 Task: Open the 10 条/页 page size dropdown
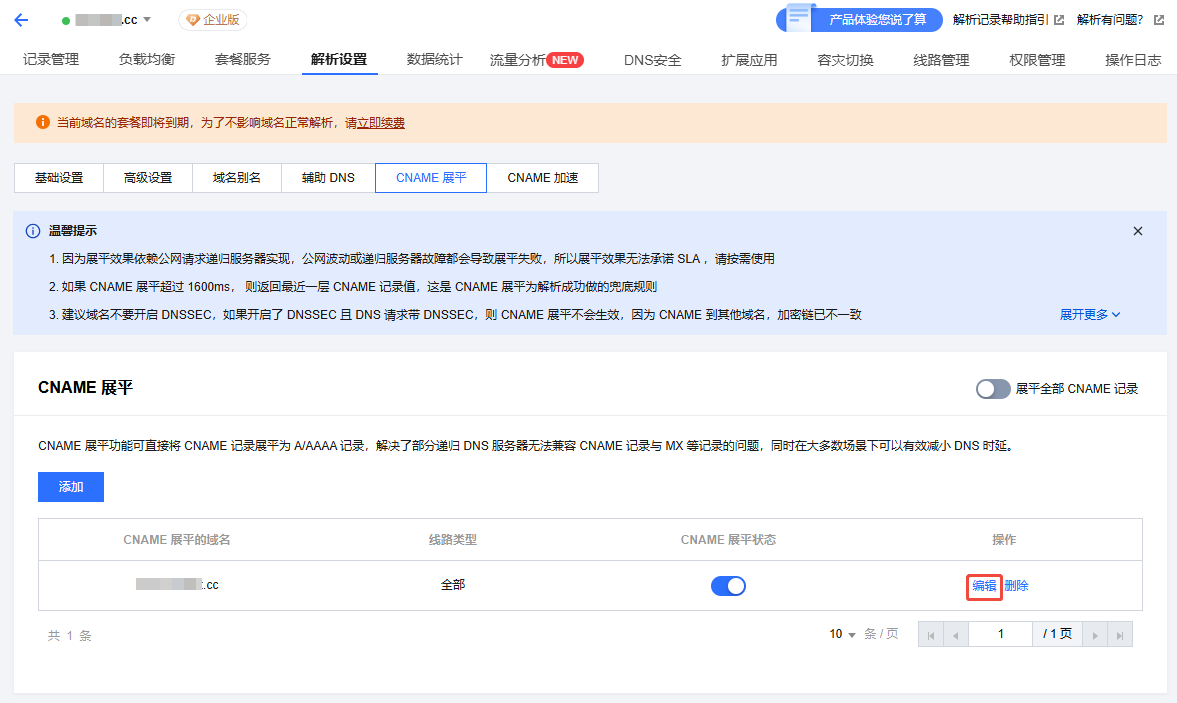coord(843,635)
